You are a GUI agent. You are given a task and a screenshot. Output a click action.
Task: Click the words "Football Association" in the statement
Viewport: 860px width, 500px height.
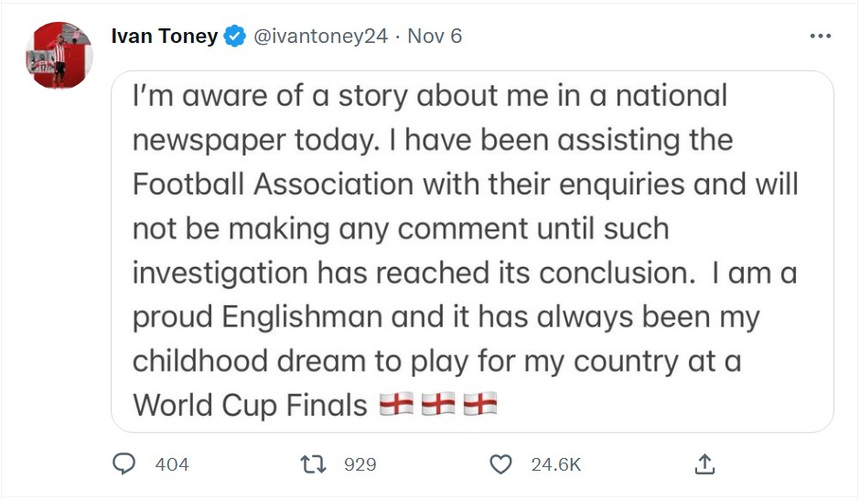(274, 184)
